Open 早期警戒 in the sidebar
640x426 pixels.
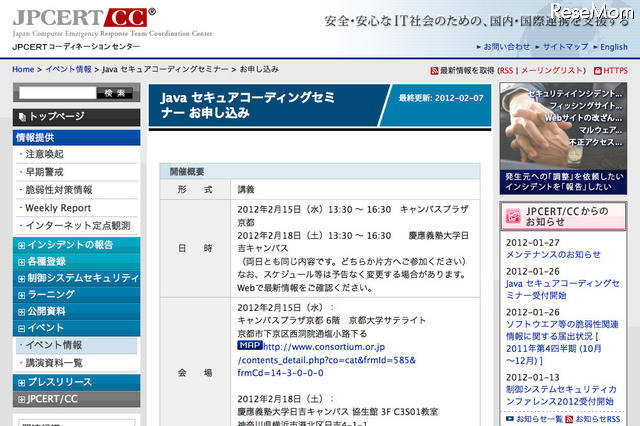coord(44,172)
